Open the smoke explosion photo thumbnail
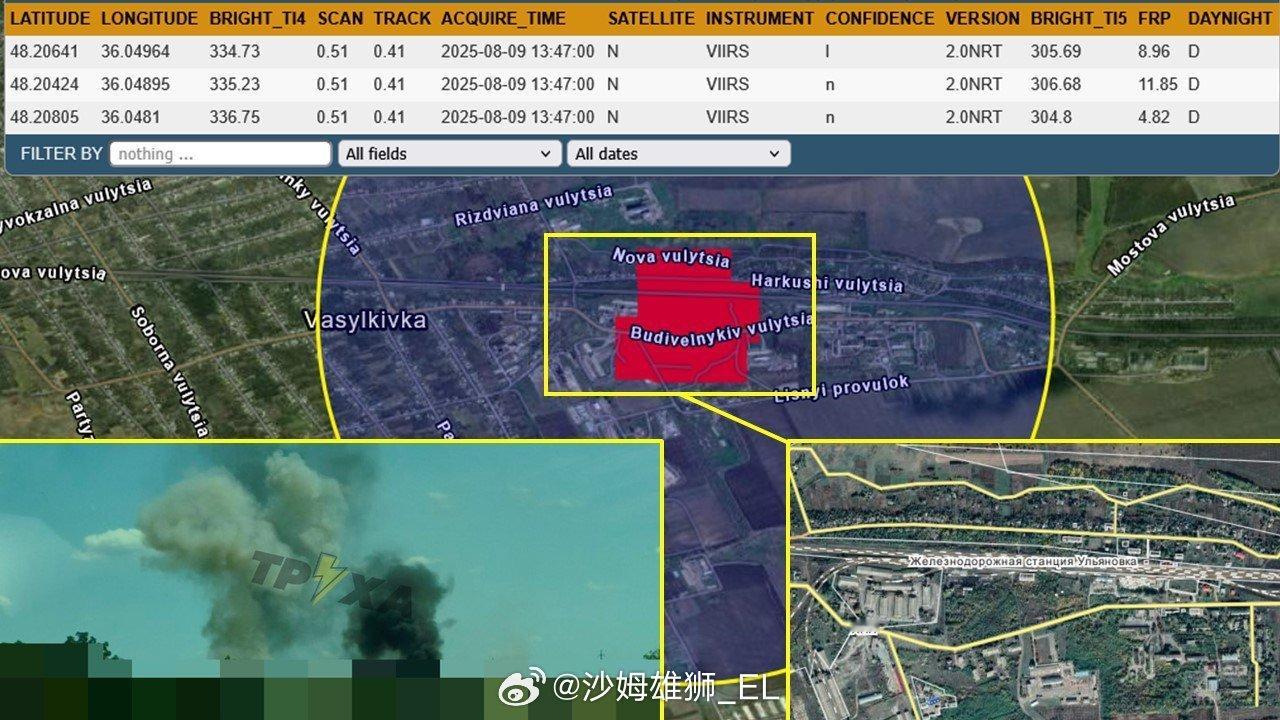Image resolution: width=1280 pixels, height=720 pixels. tap(331, 580)
